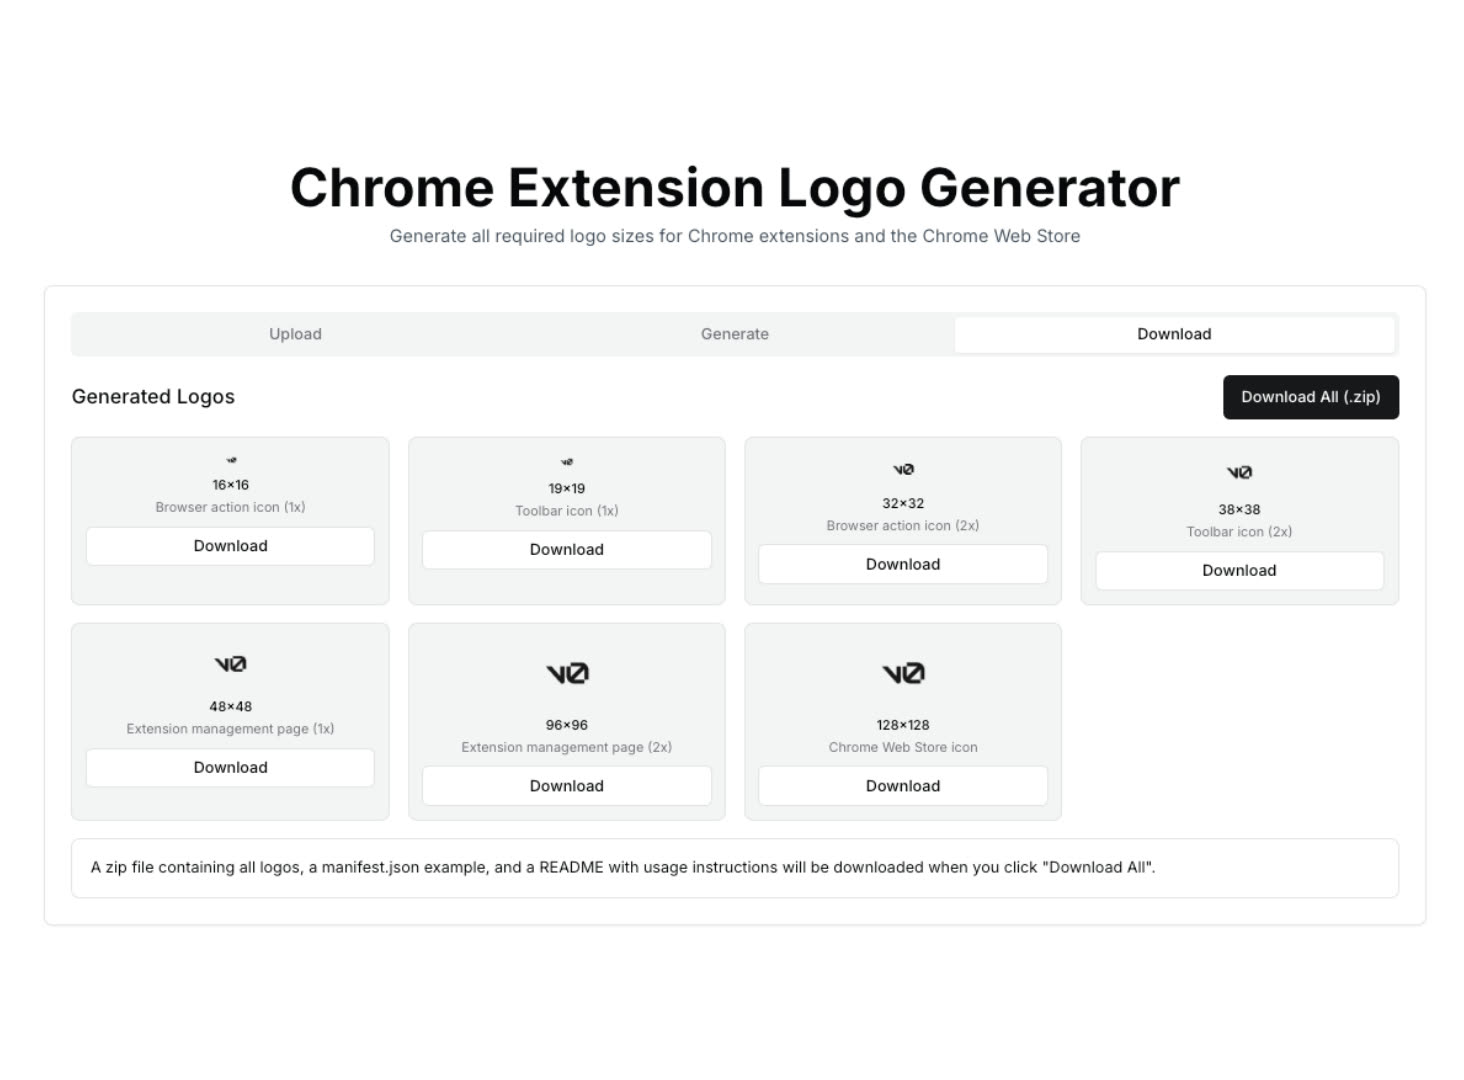Download the 32×32 browser action icon
The width and height of the screenshot is (1464, 1080).
pos(903,565)
